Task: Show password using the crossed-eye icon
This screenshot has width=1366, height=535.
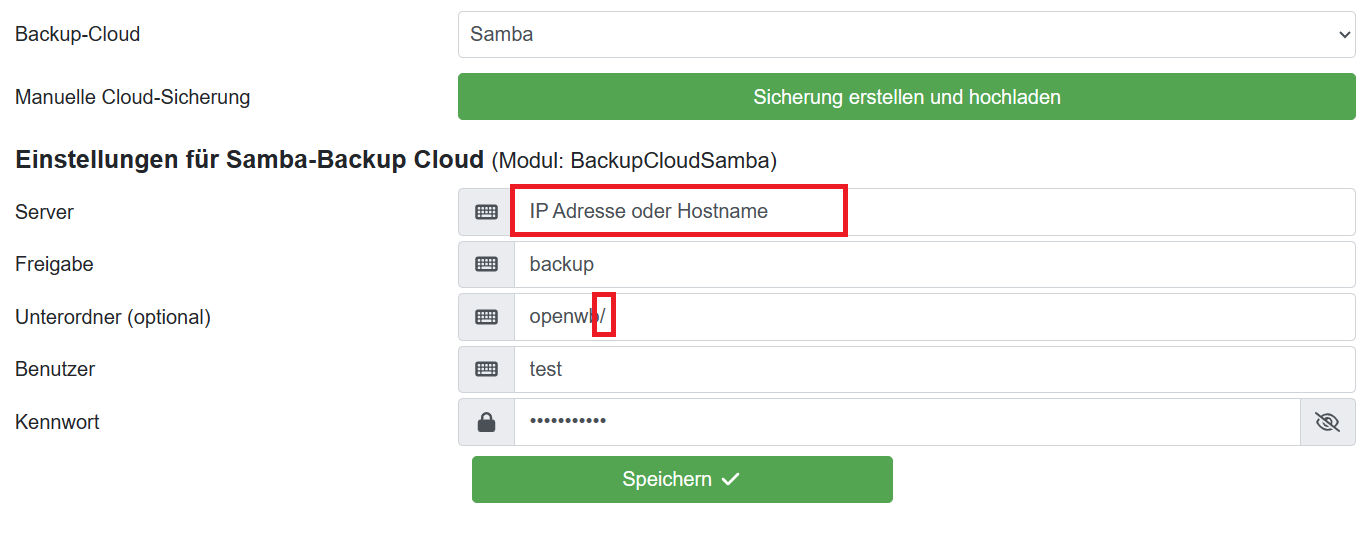Action: coord(1327,422)
